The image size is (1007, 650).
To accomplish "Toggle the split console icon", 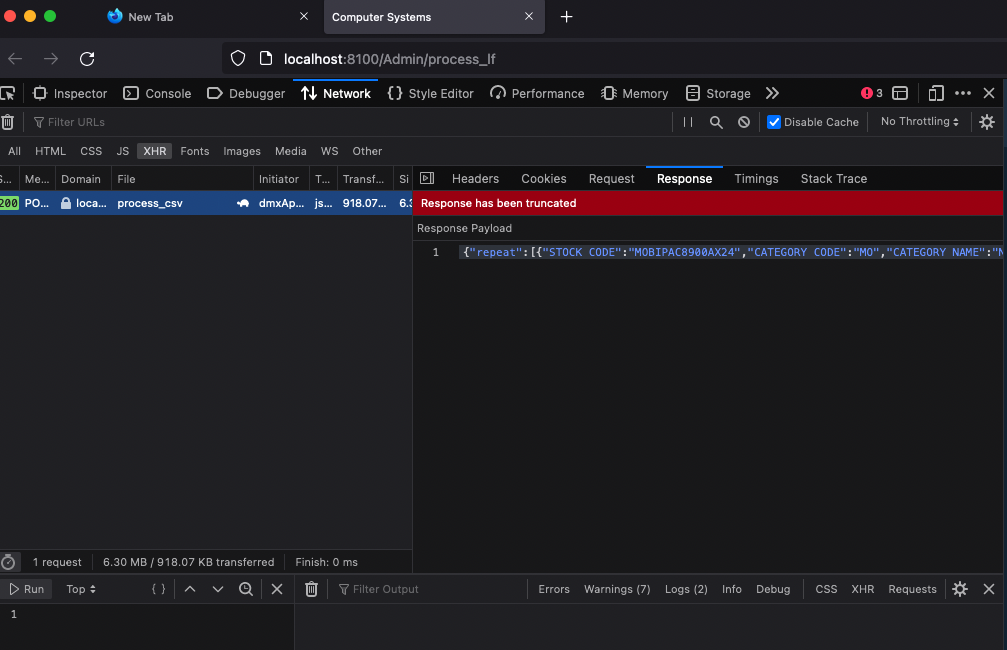I will 900,94.
